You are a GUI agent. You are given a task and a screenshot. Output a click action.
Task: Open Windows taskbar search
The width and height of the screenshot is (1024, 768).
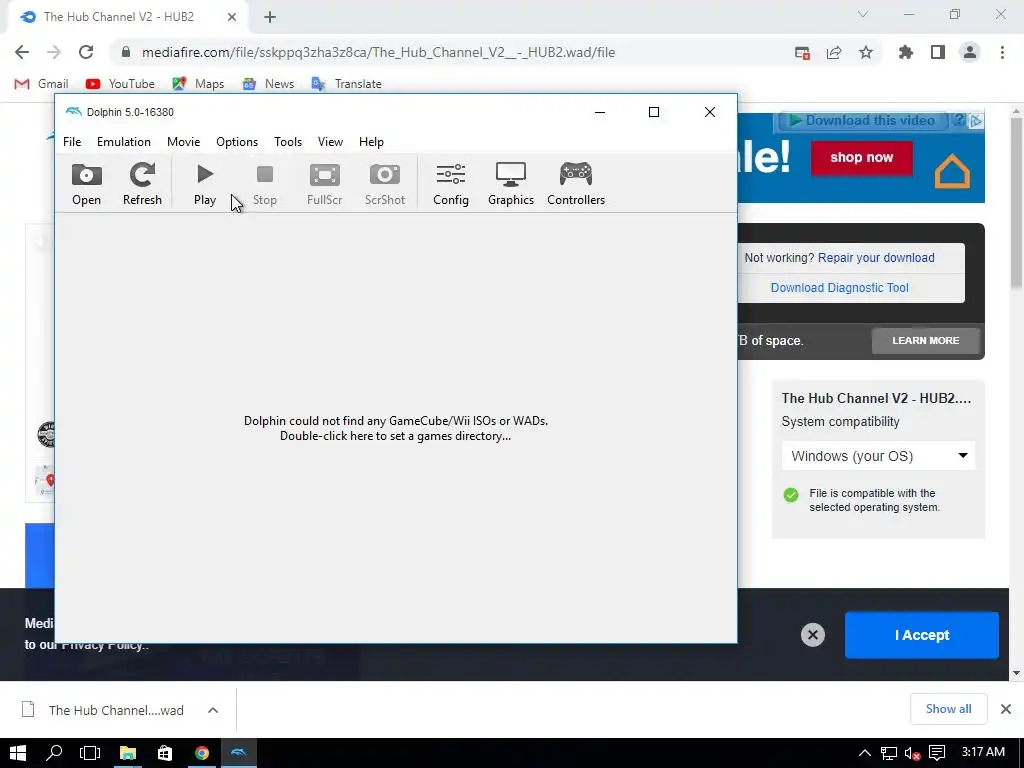coord(54,753)
